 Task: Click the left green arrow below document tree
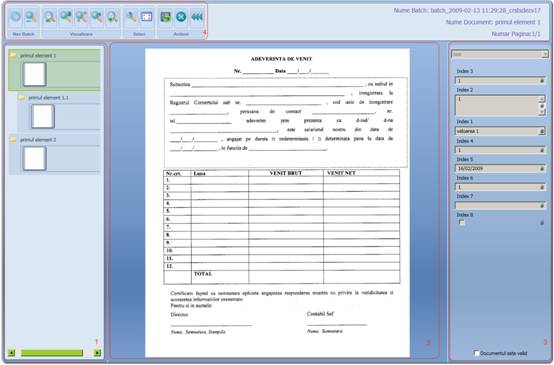pos(12,353)
